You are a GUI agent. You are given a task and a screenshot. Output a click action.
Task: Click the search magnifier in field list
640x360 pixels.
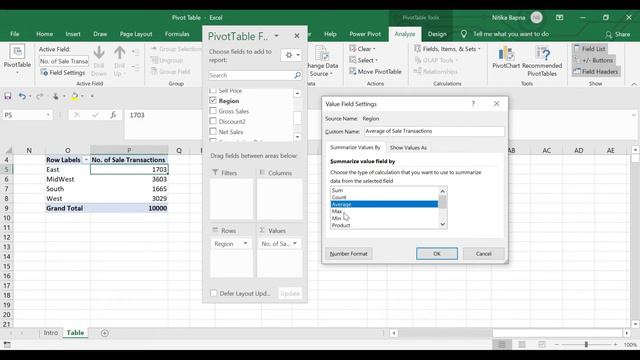(x=298, y=75)
